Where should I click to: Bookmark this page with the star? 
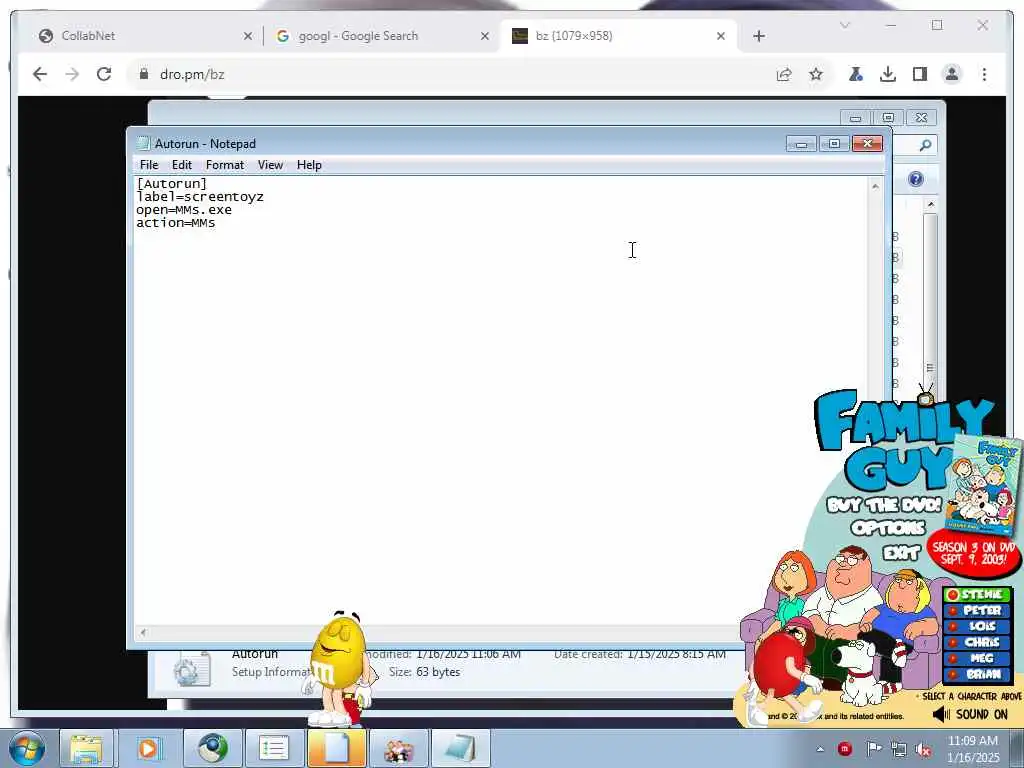[816, 74]
